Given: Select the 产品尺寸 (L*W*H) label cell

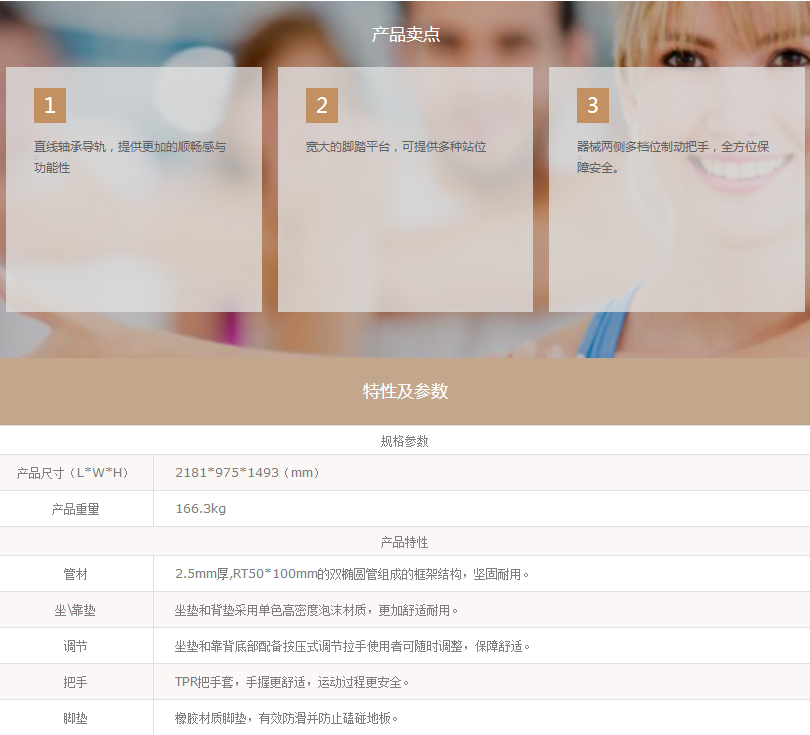Looking at the screenshot, I should coord(76,473).
